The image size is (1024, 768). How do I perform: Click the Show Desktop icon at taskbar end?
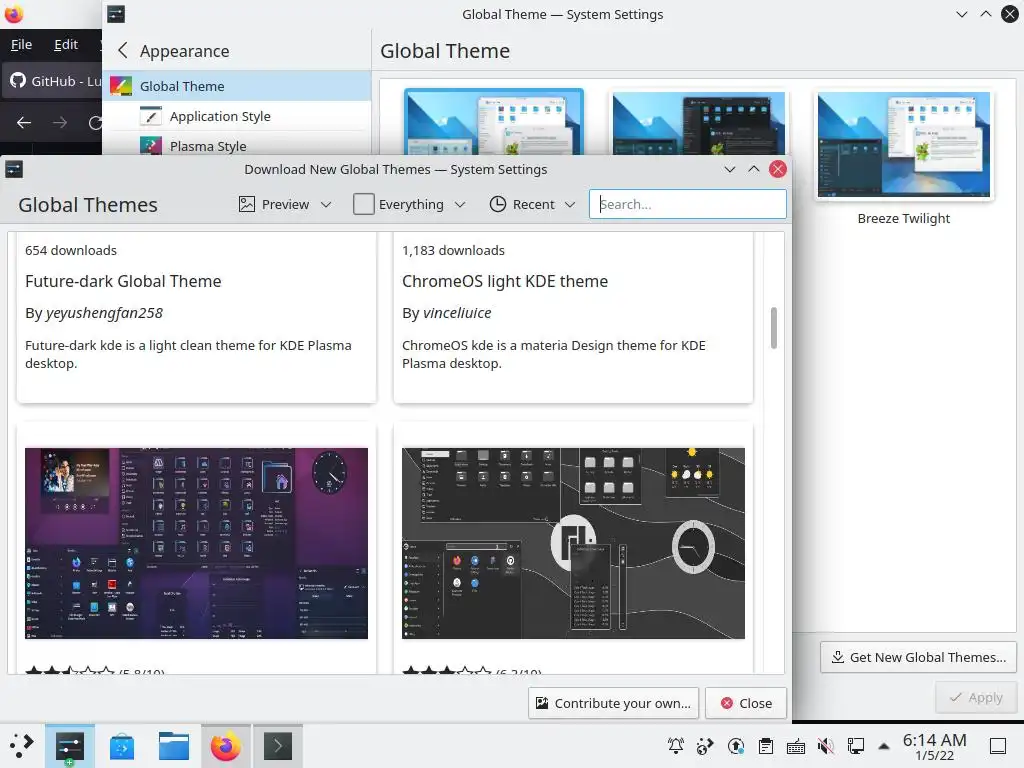(x=998, y=746)
